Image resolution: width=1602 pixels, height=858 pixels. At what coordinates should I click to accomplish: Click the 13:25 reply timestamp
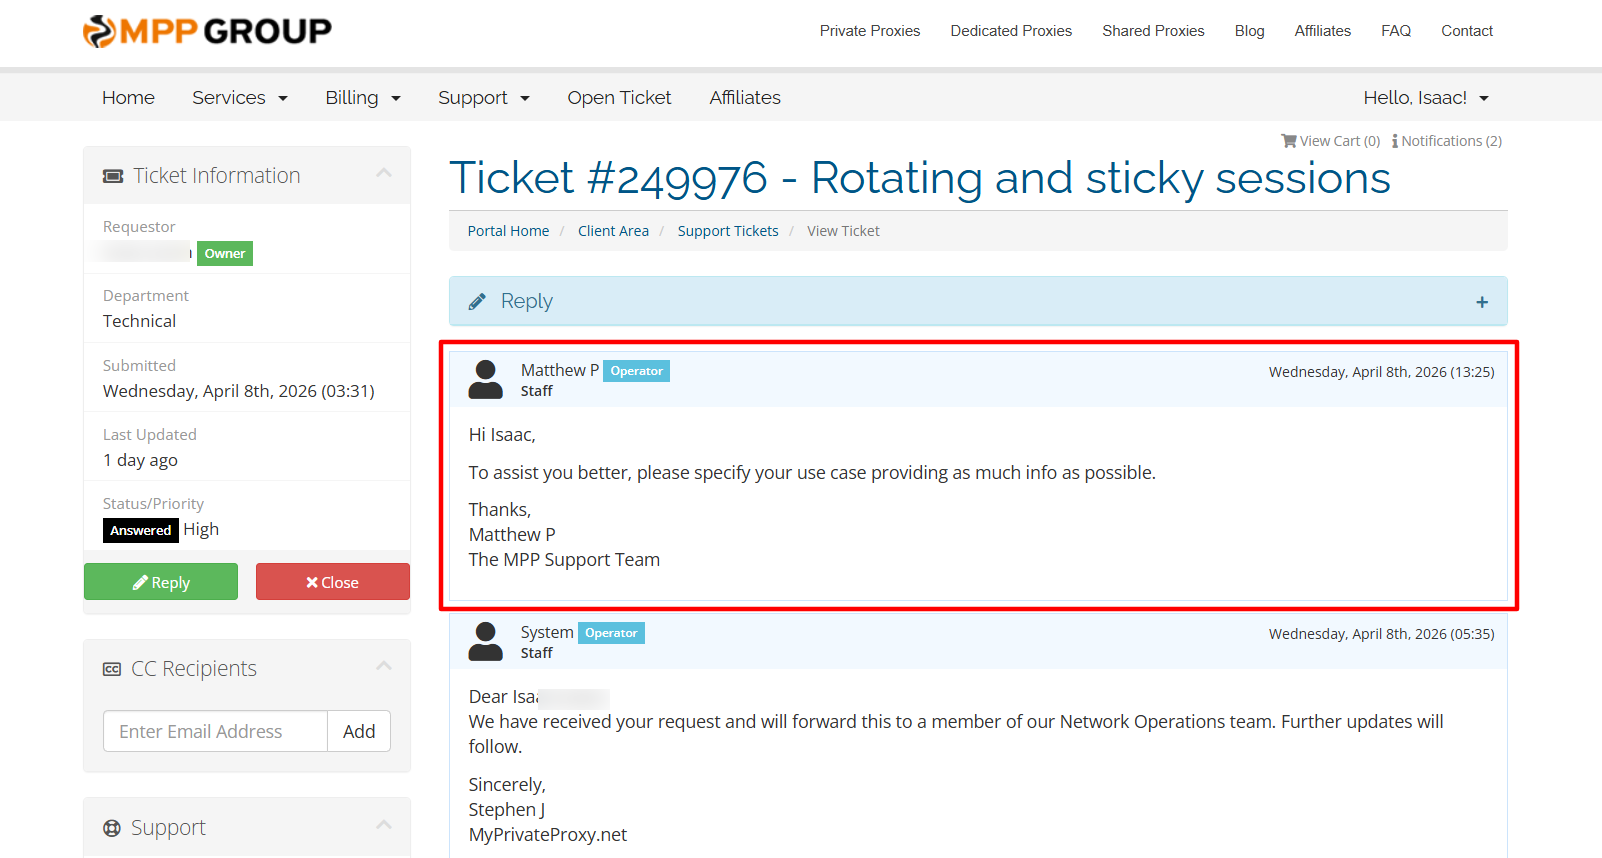pyautogui.click(x=1382, y=372)
